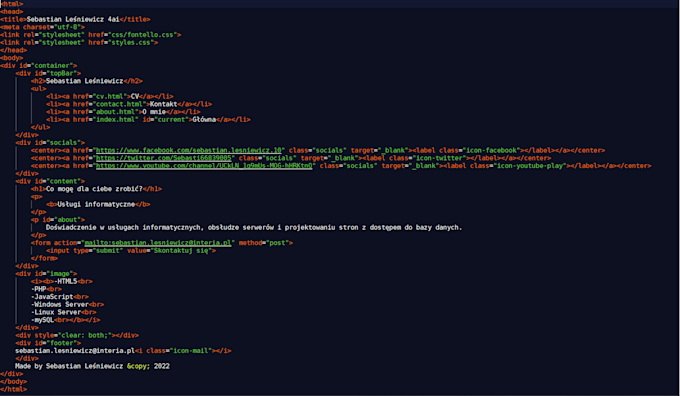Click the "-Windows Server" line
Image resolution: width=680 pixels, height=396 pixels.
coord(60,305)
